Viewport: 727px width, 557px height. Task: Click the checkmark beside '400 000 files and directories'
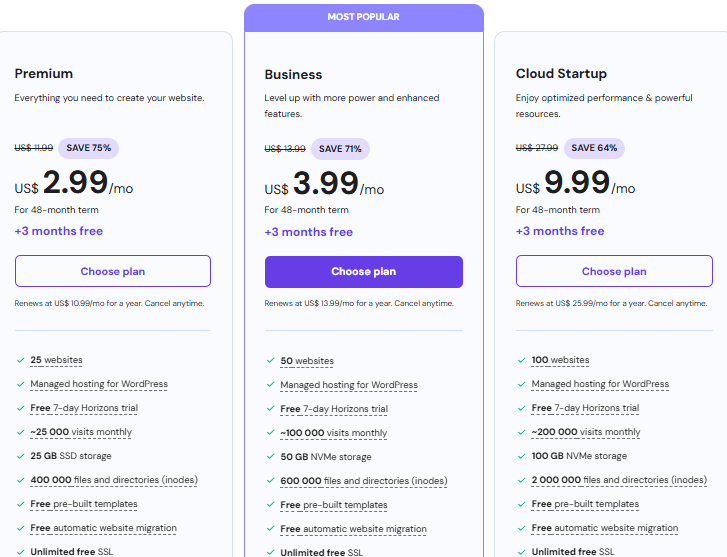[20, 480]
